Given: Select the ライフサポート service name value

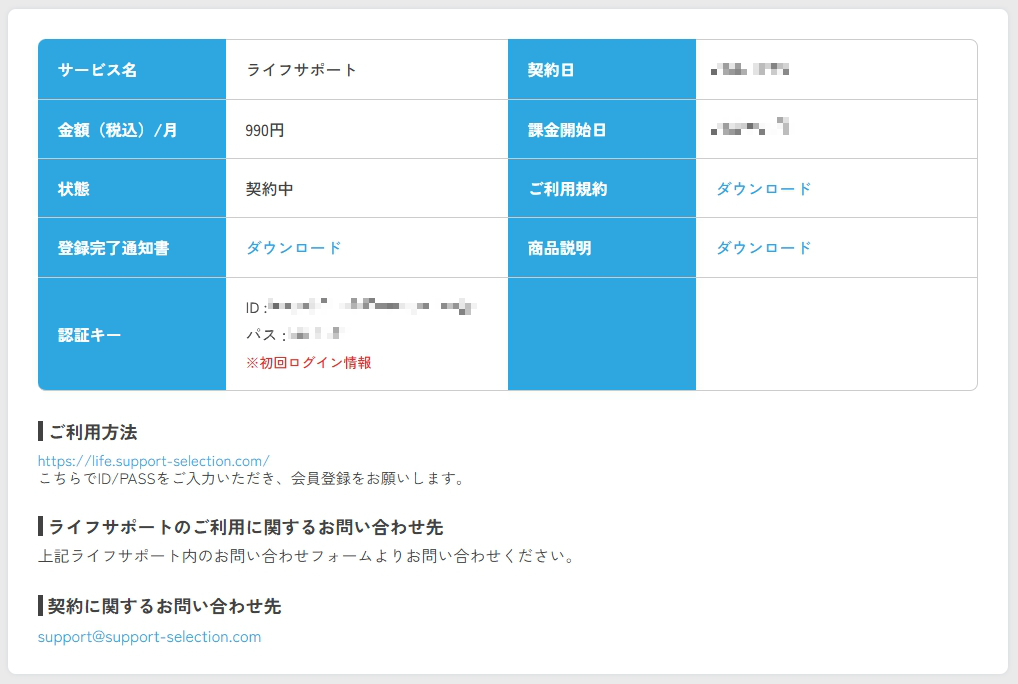Looking at the screenshot, I should (301, 70).
